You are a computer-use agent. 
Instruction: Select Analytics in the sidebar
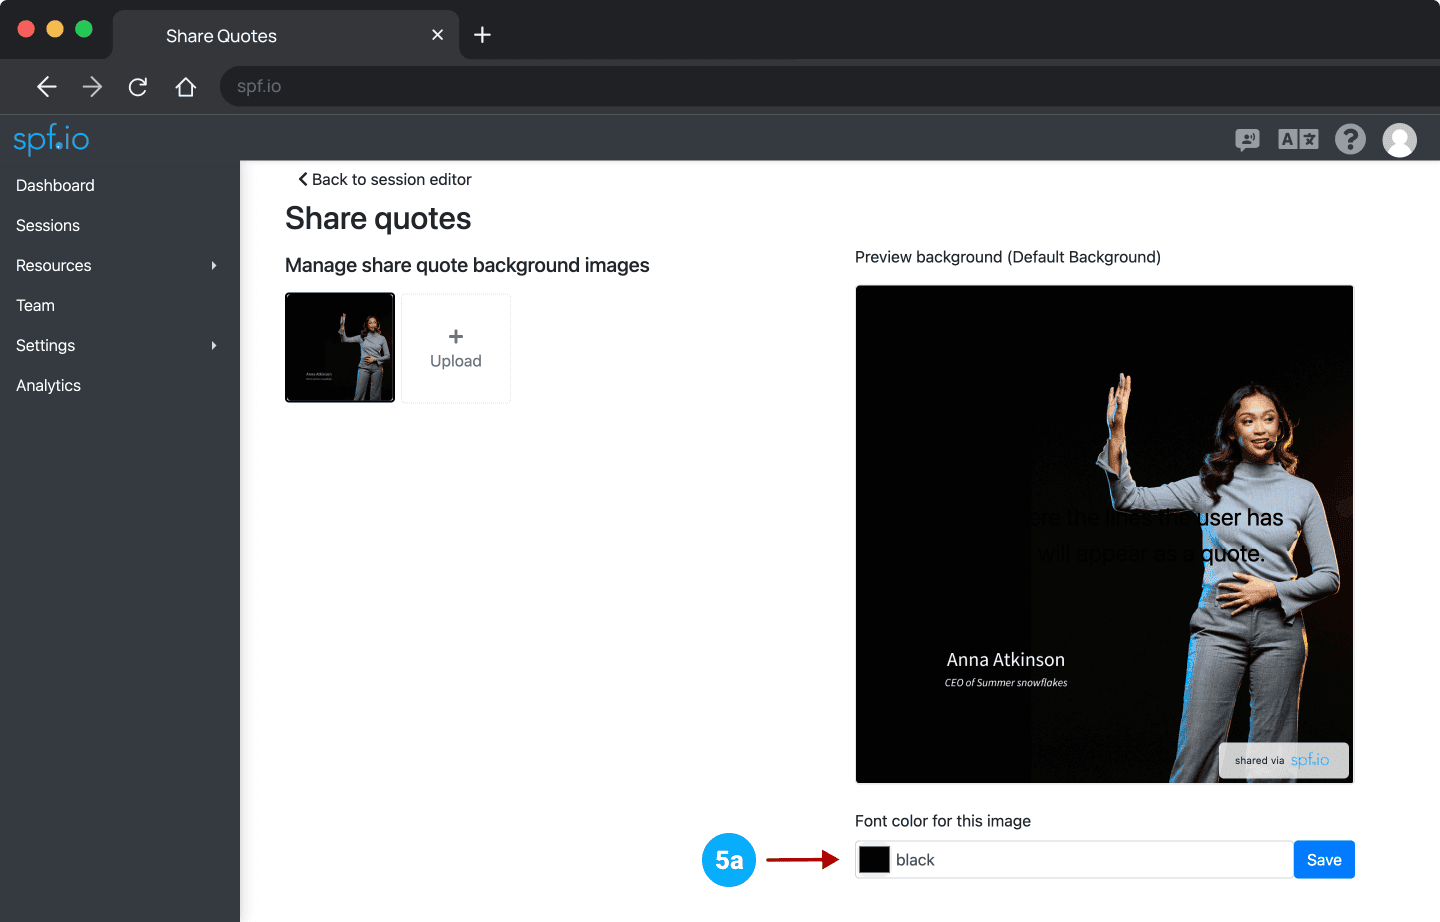pyautogui.click(x=48, y=386)
